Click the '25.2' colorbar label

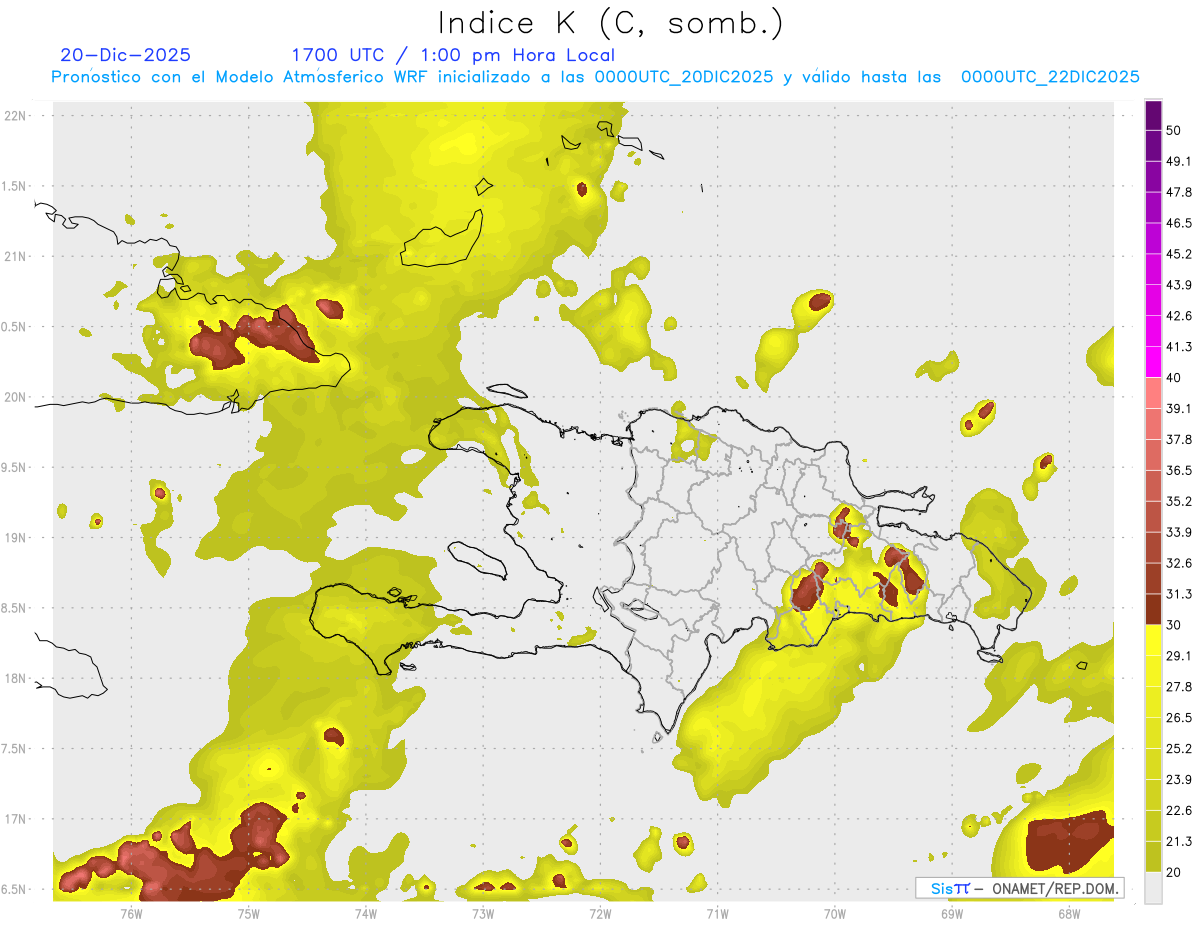click(1179, 749)
